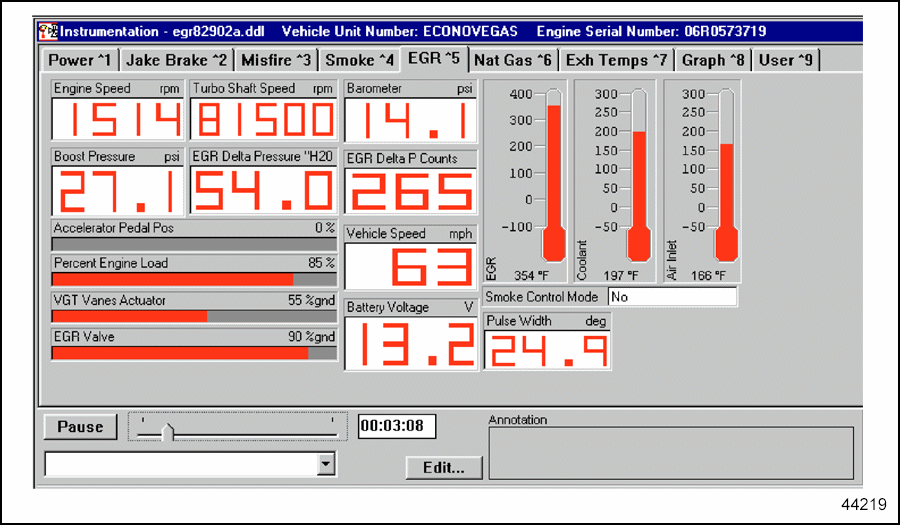Click the Coolant thermometer gauge

pos(638,175)
